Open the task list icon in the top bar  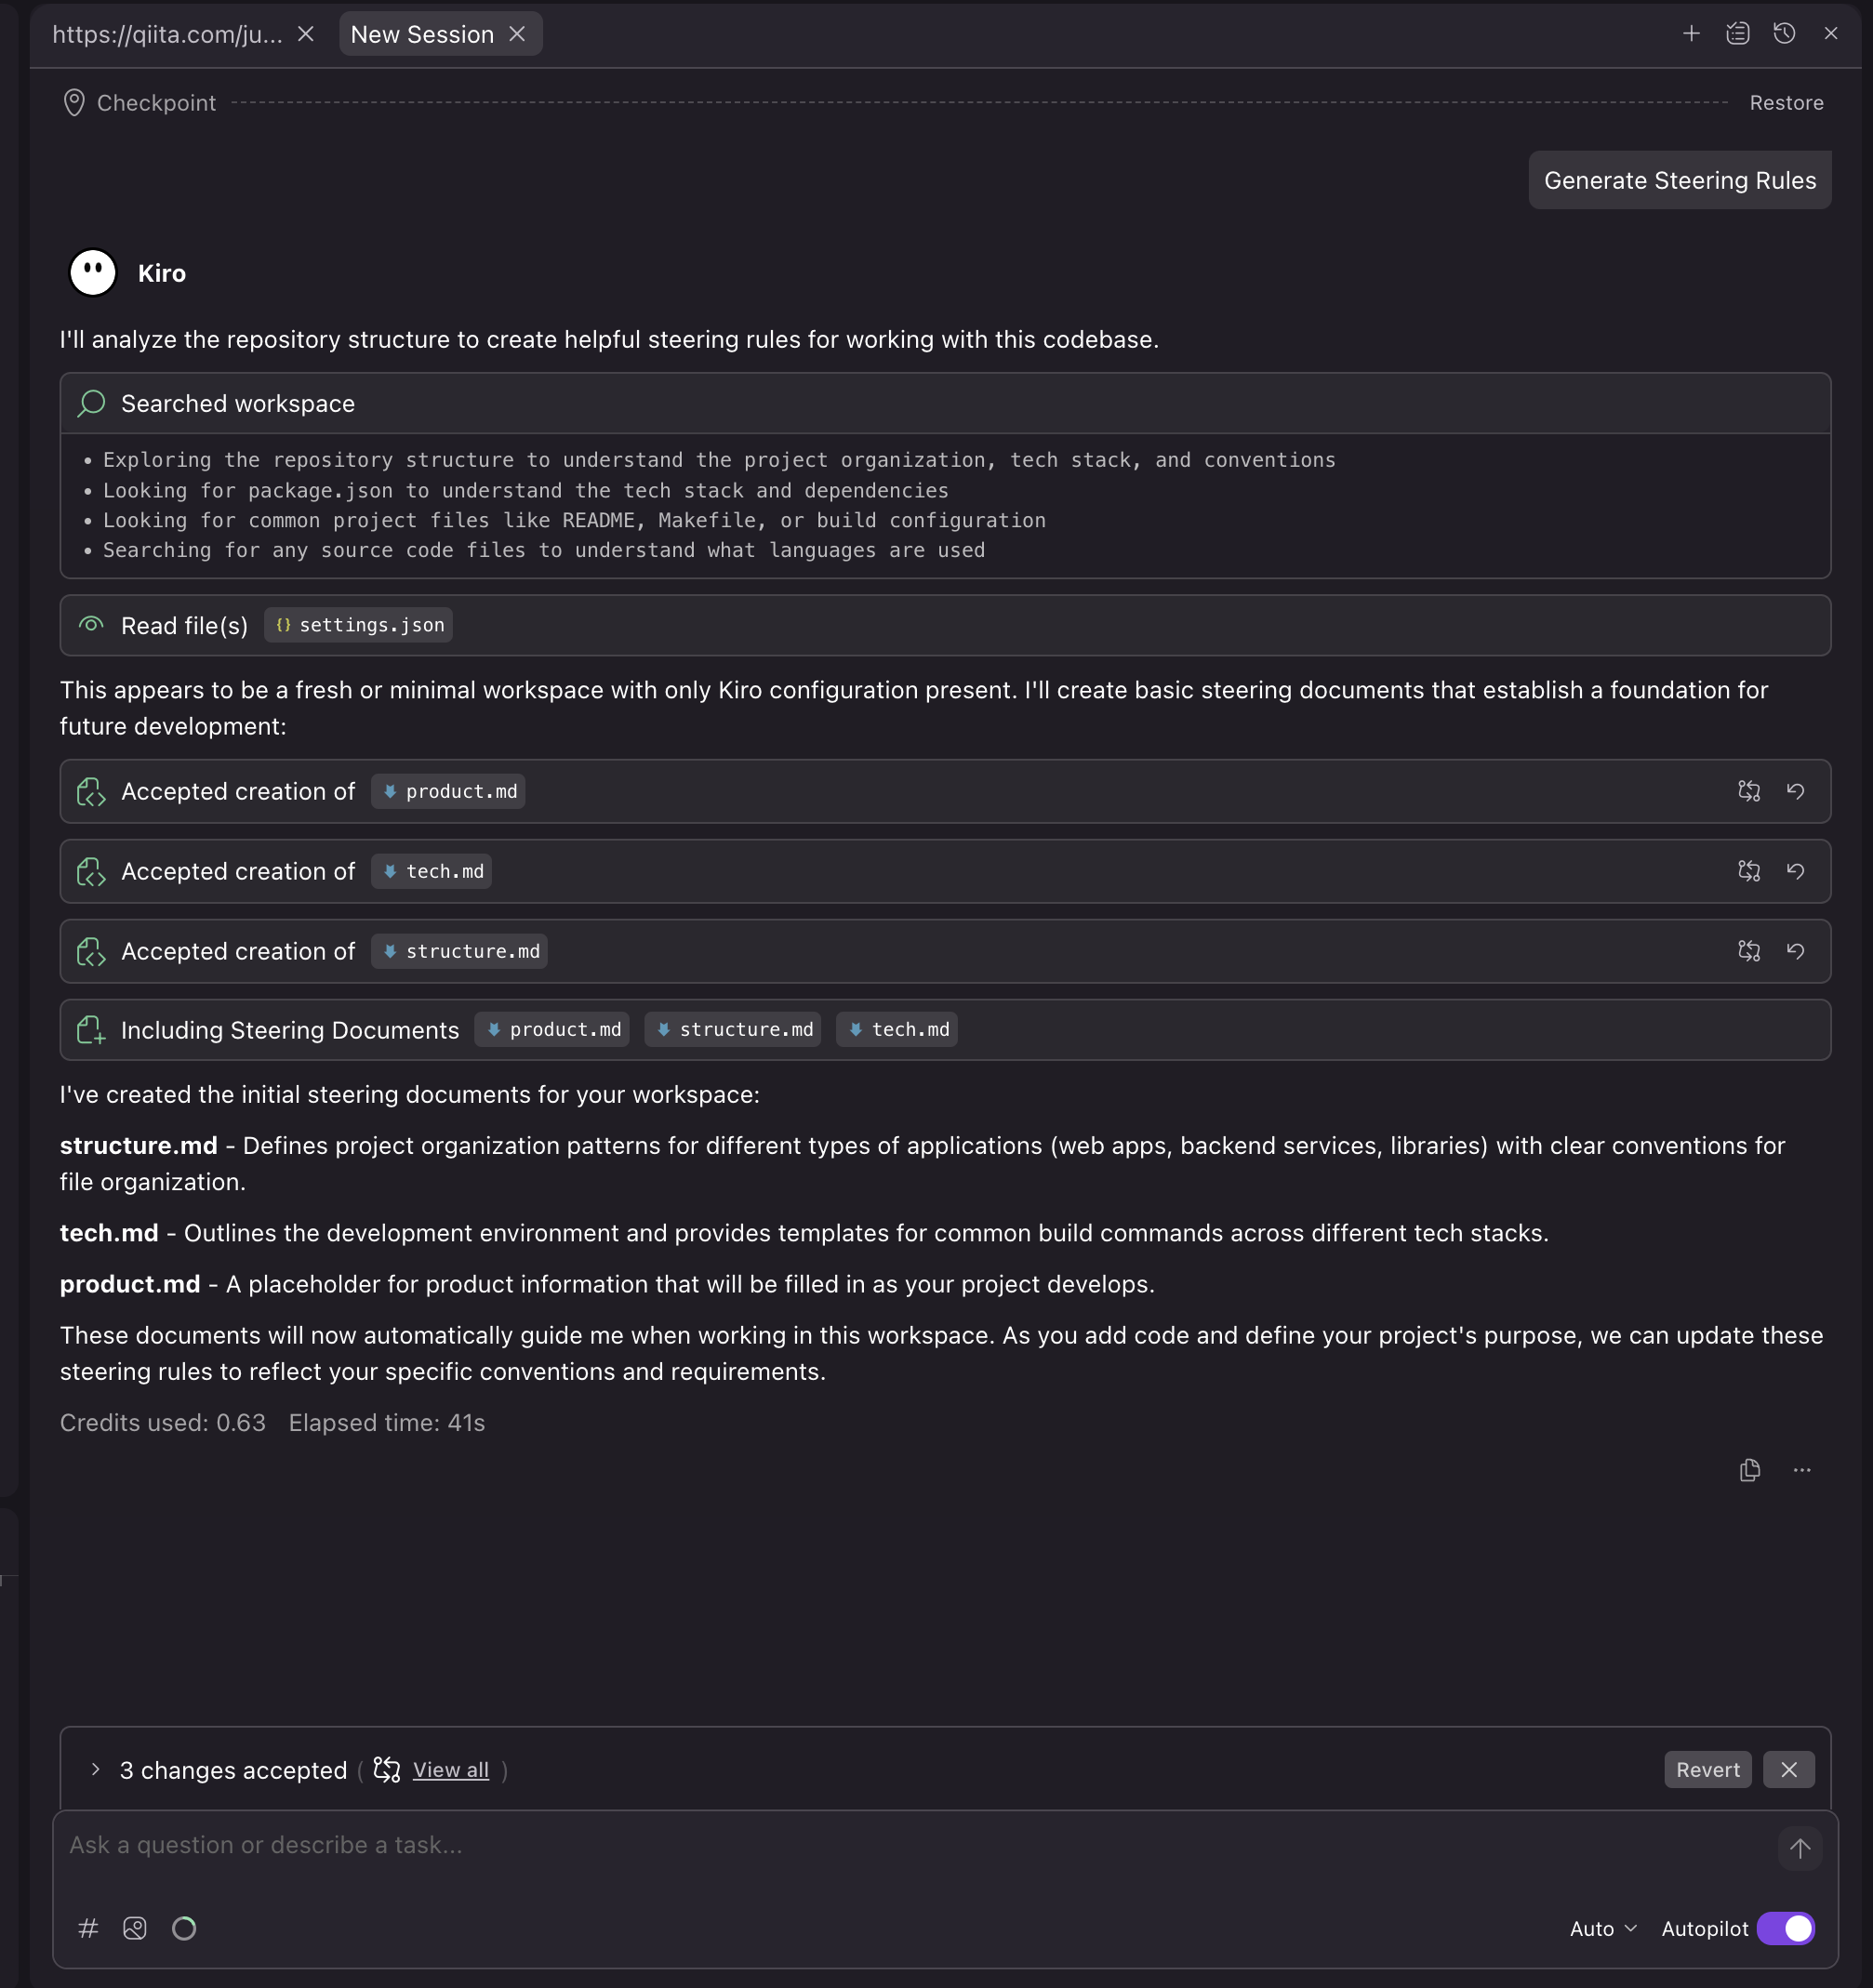click(1738, 34)
